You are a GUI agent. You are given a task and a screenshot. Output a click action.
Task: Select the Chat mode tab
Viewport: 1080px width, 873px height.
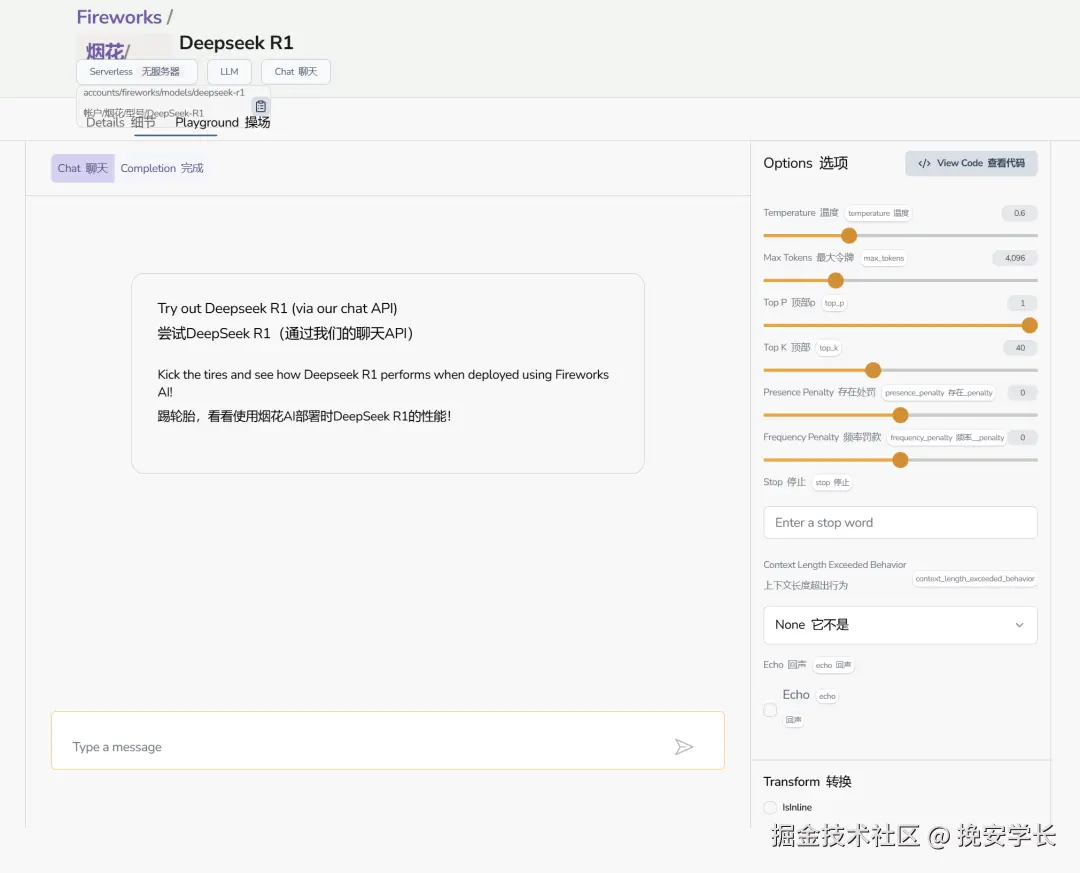point(83,168)
